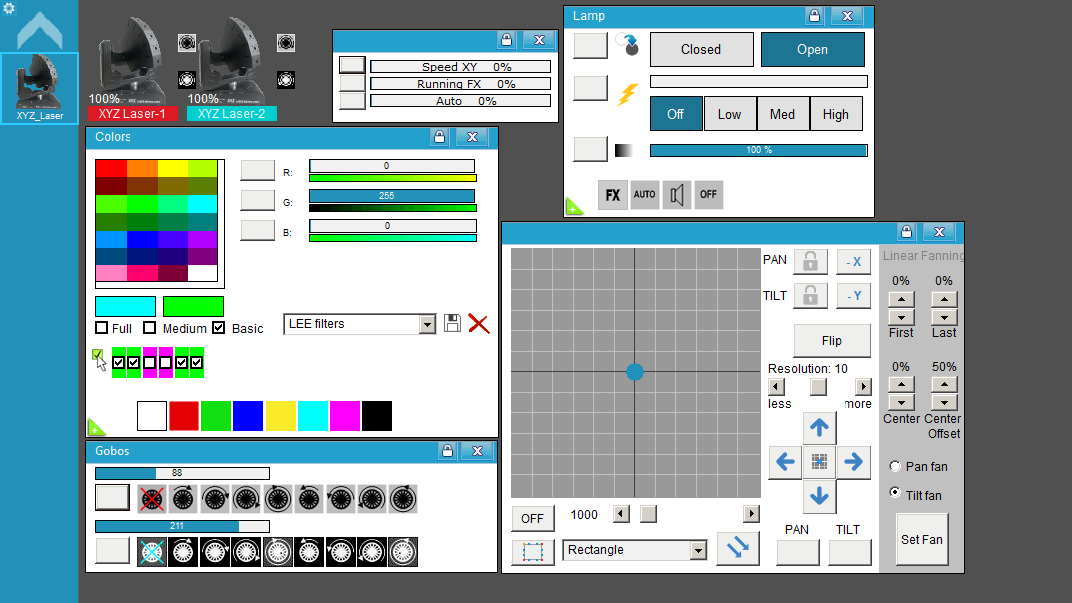Center position with the grid icon

[x=819, y=462]
